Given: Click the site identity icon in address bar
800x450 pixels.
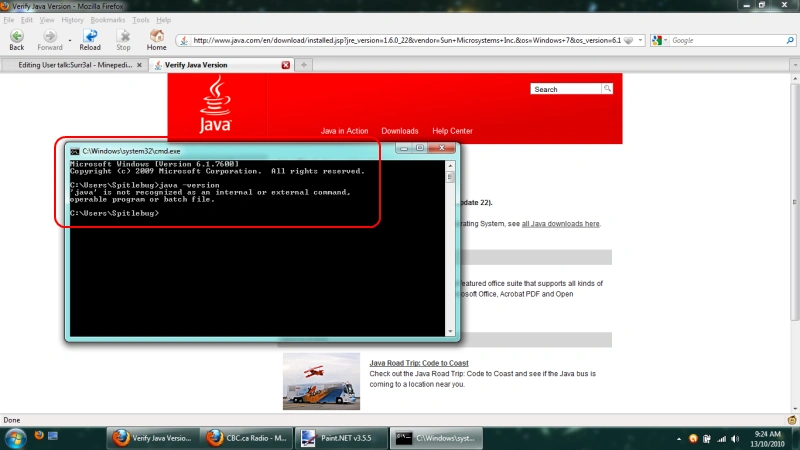Looking at the screenshot, I should (184, 40).
